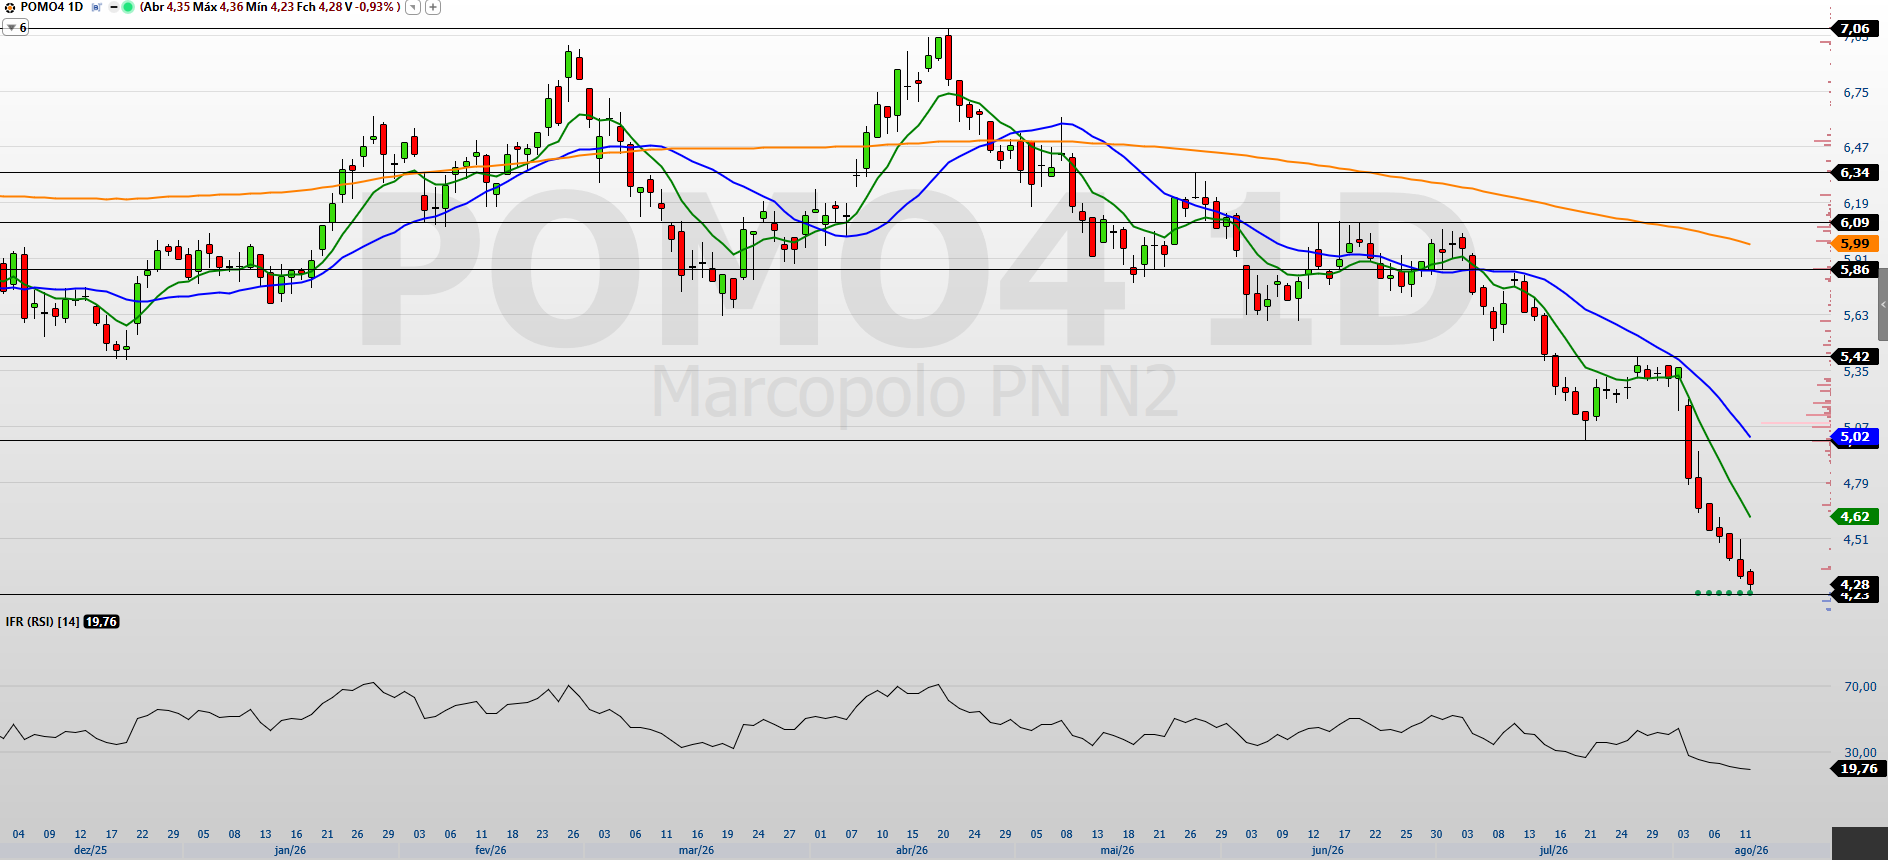Image resolution: width=1888 pixels, height=860 pixels.
Task: Click the gray vertical scrollbar handle at right edge
Action: click(x=1883, y=304)
